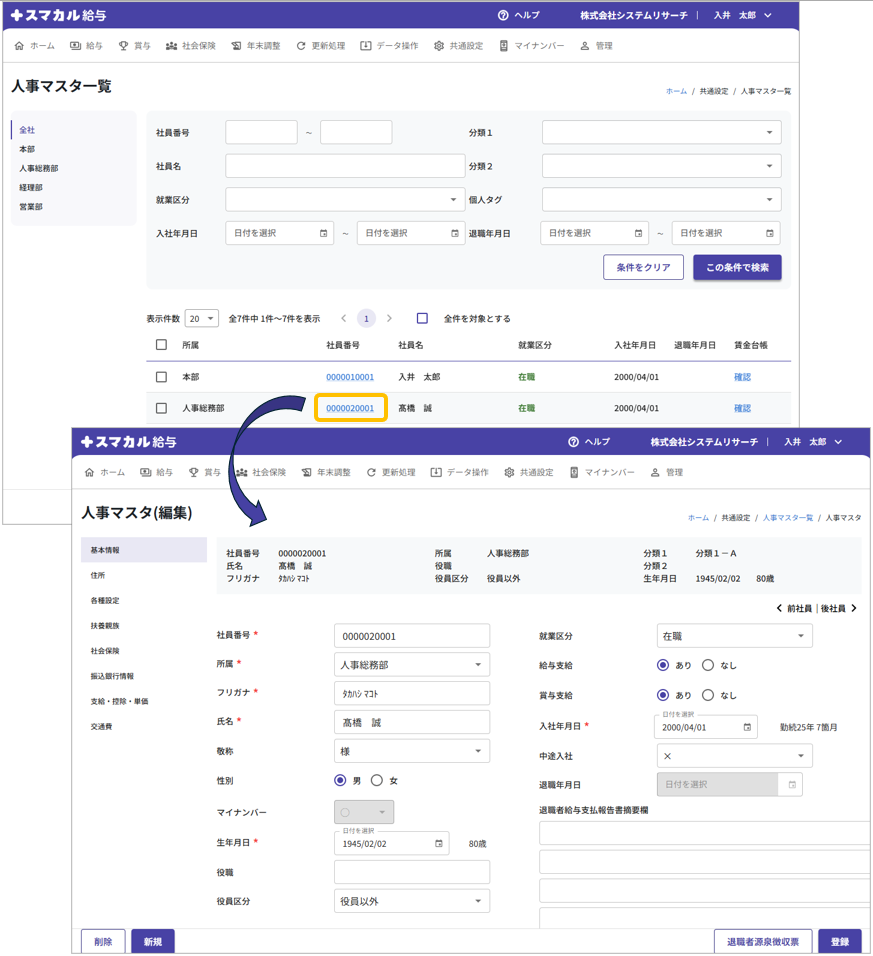873x956 pixels.
Task: Open the 扶養親族 section in the edit sidebar
Action: tap(105, 626)
